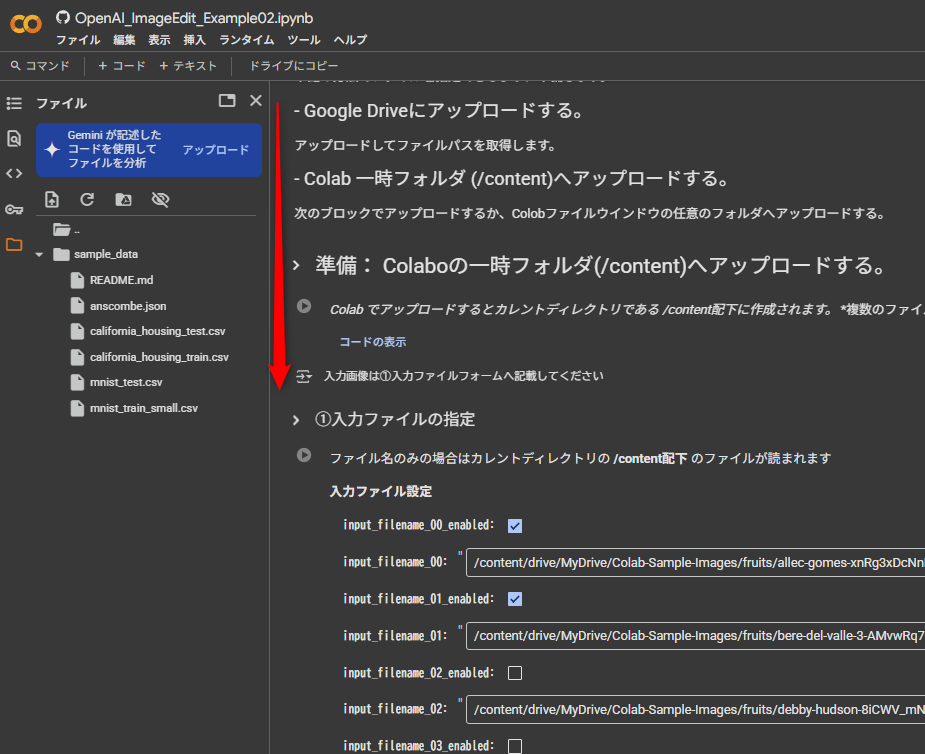
Task: Click the input_filename_00 path field
Action: click(x=695, y=563)
